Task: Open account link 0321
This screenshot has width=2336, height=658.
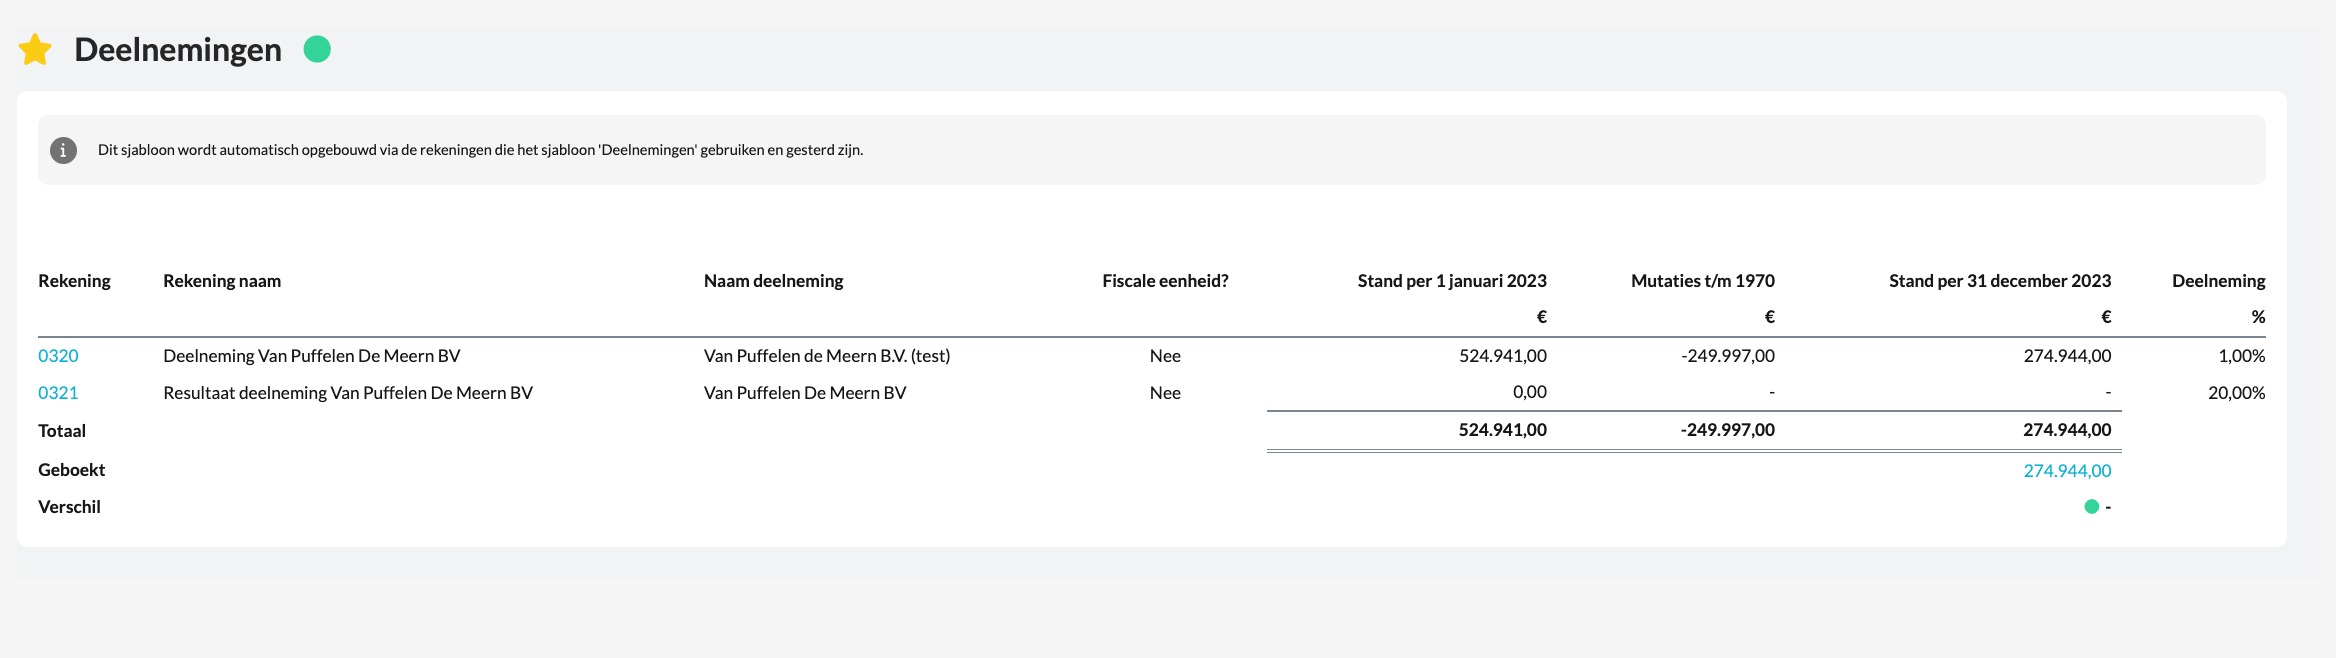Action: click(58, 393)
